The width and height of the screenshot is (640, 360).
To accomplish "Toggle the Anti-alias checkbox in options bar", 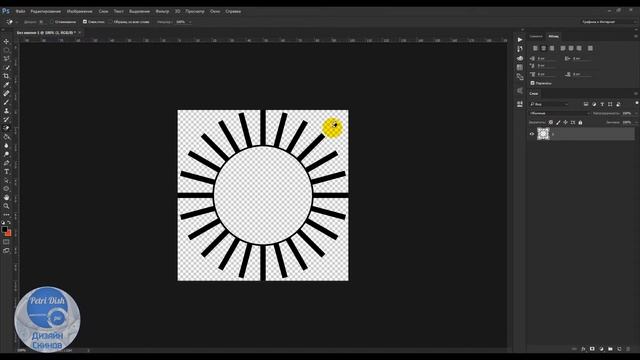I will click(52, 22).
